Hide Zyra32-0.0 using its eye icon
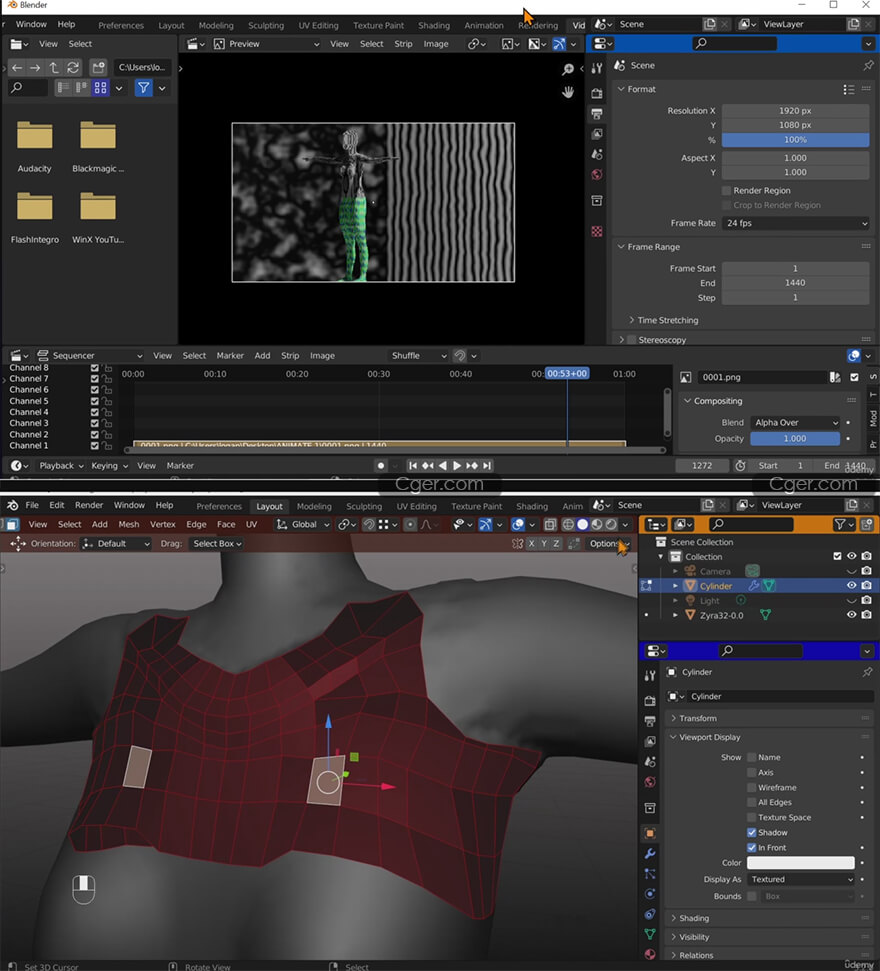 click(x=852, y=615)
